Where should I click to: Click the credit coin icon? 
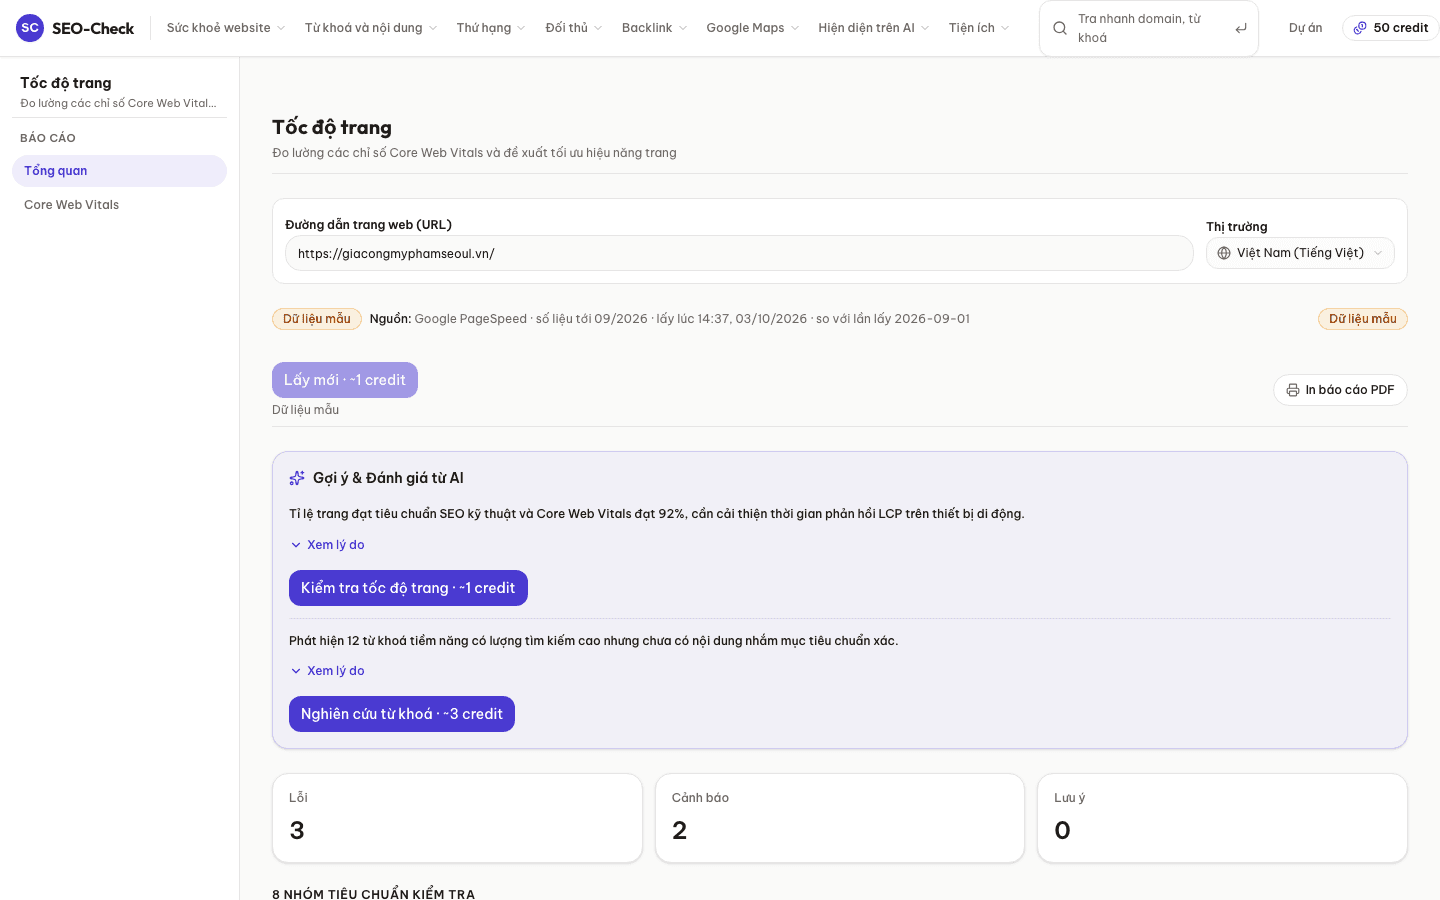point(1360,28)
